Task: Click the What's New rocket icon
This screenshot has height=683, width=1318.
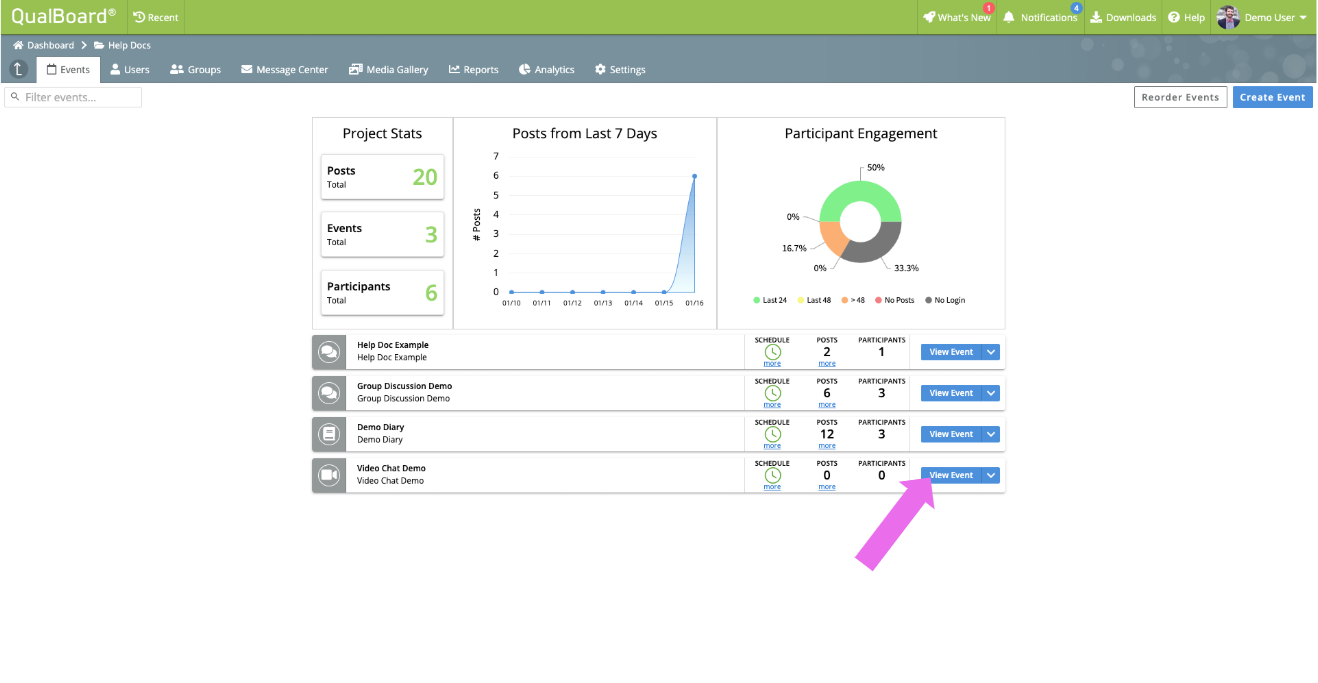Action: [929, 17]
